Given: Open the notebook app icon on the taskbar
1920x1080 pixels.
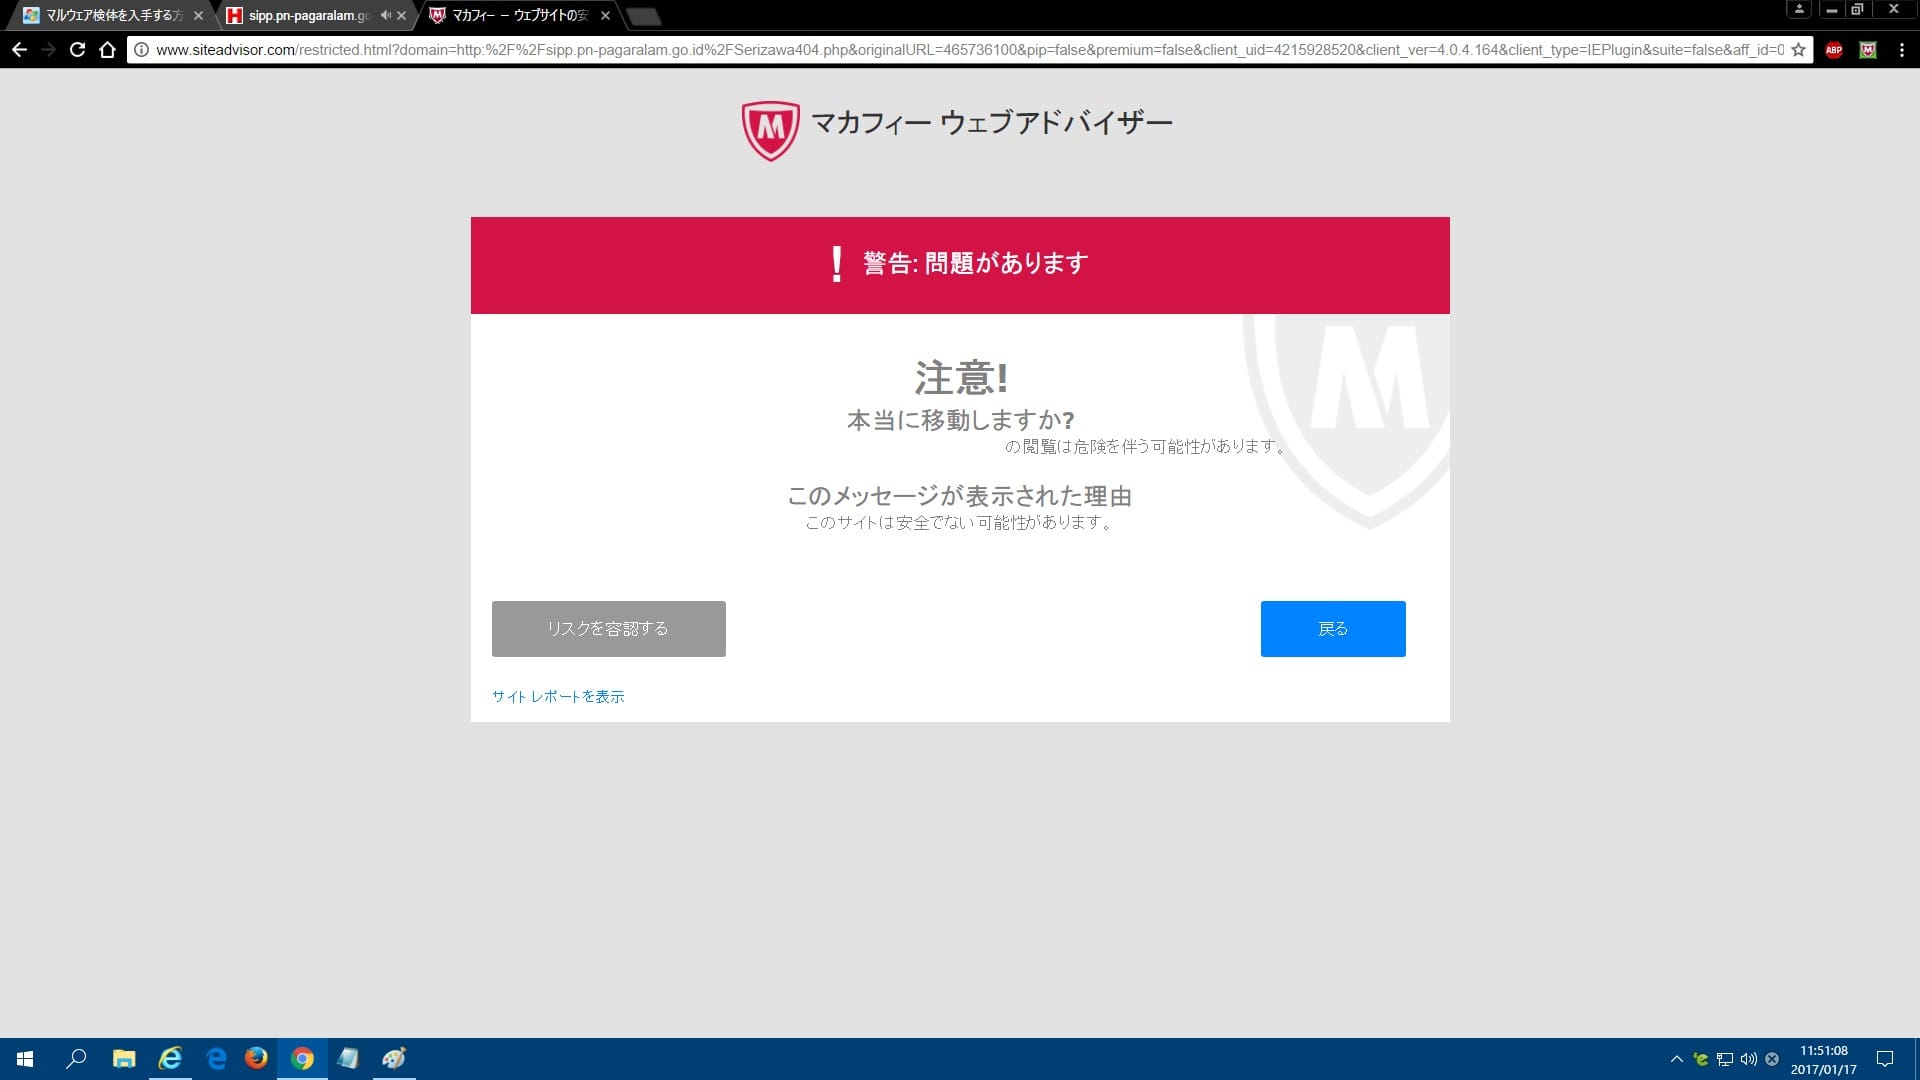Looking at the screenshot, I should coord(348,1058).
